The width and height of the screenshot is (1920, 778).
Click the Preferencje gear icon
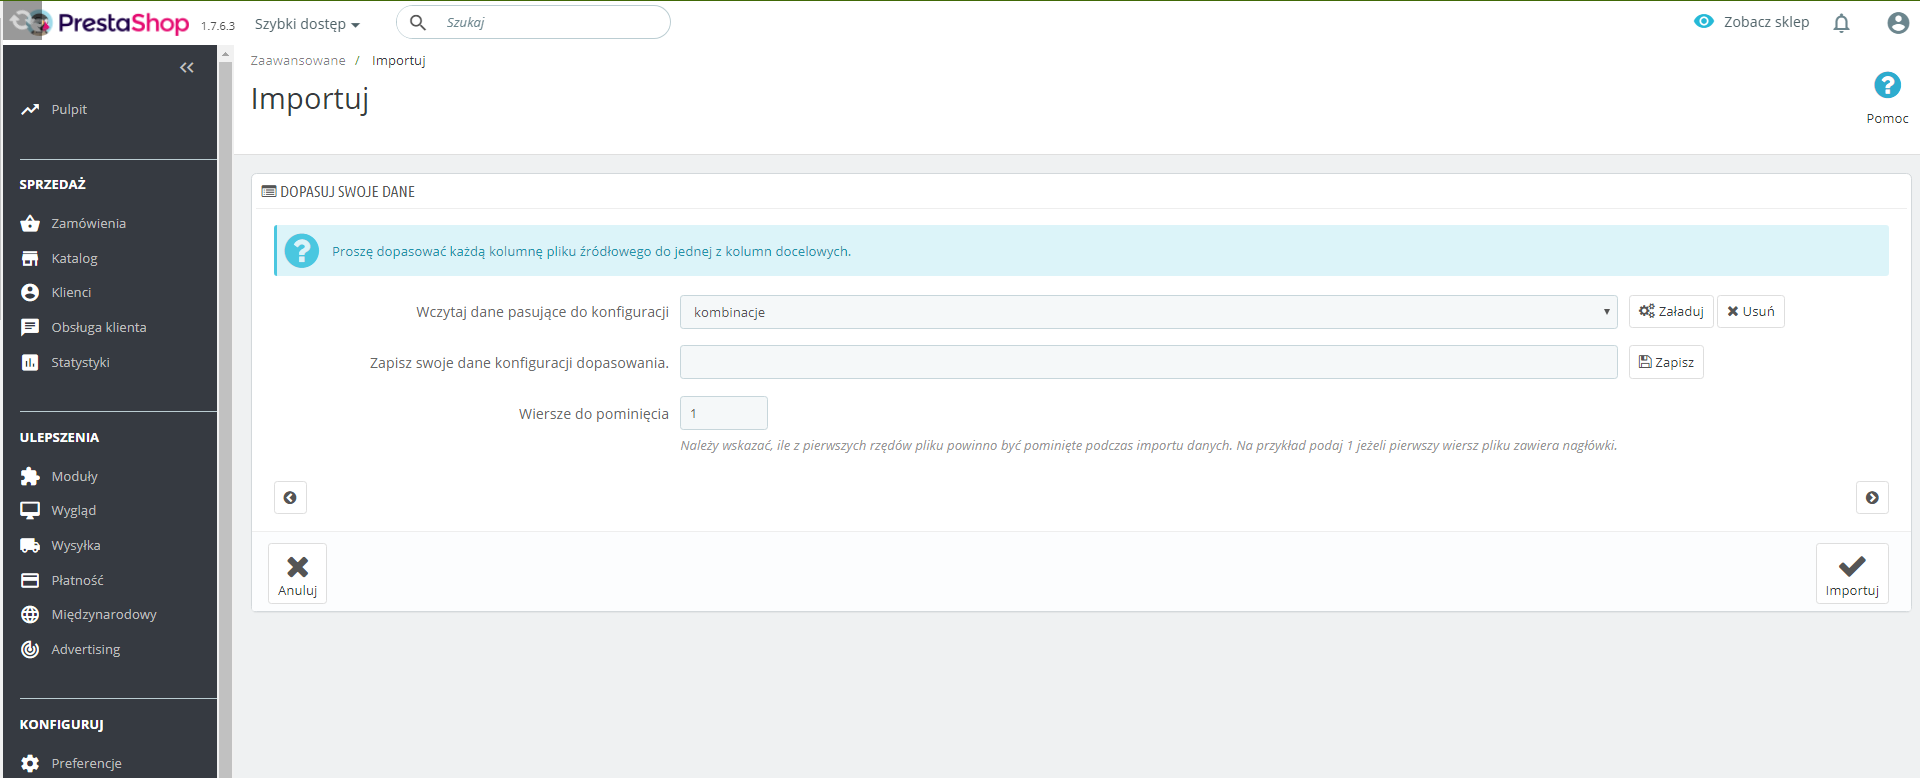30,763
